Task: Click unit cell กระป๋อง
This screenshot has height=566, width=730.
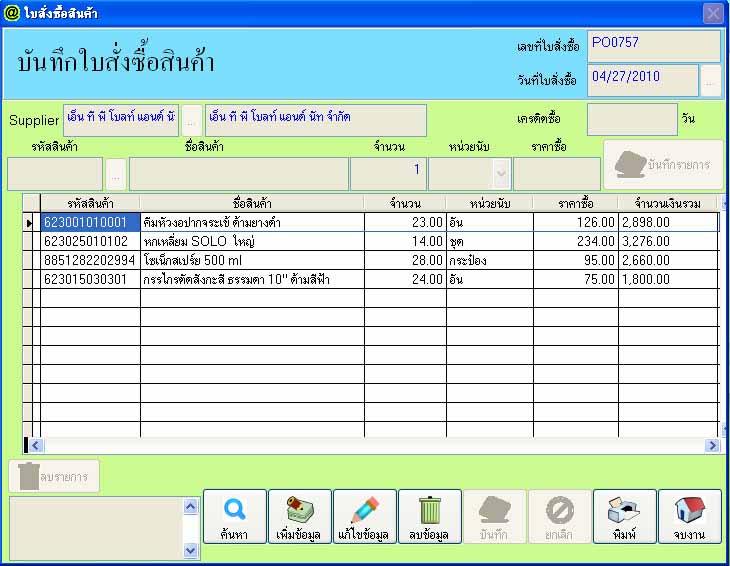Action: click(490, 261)
